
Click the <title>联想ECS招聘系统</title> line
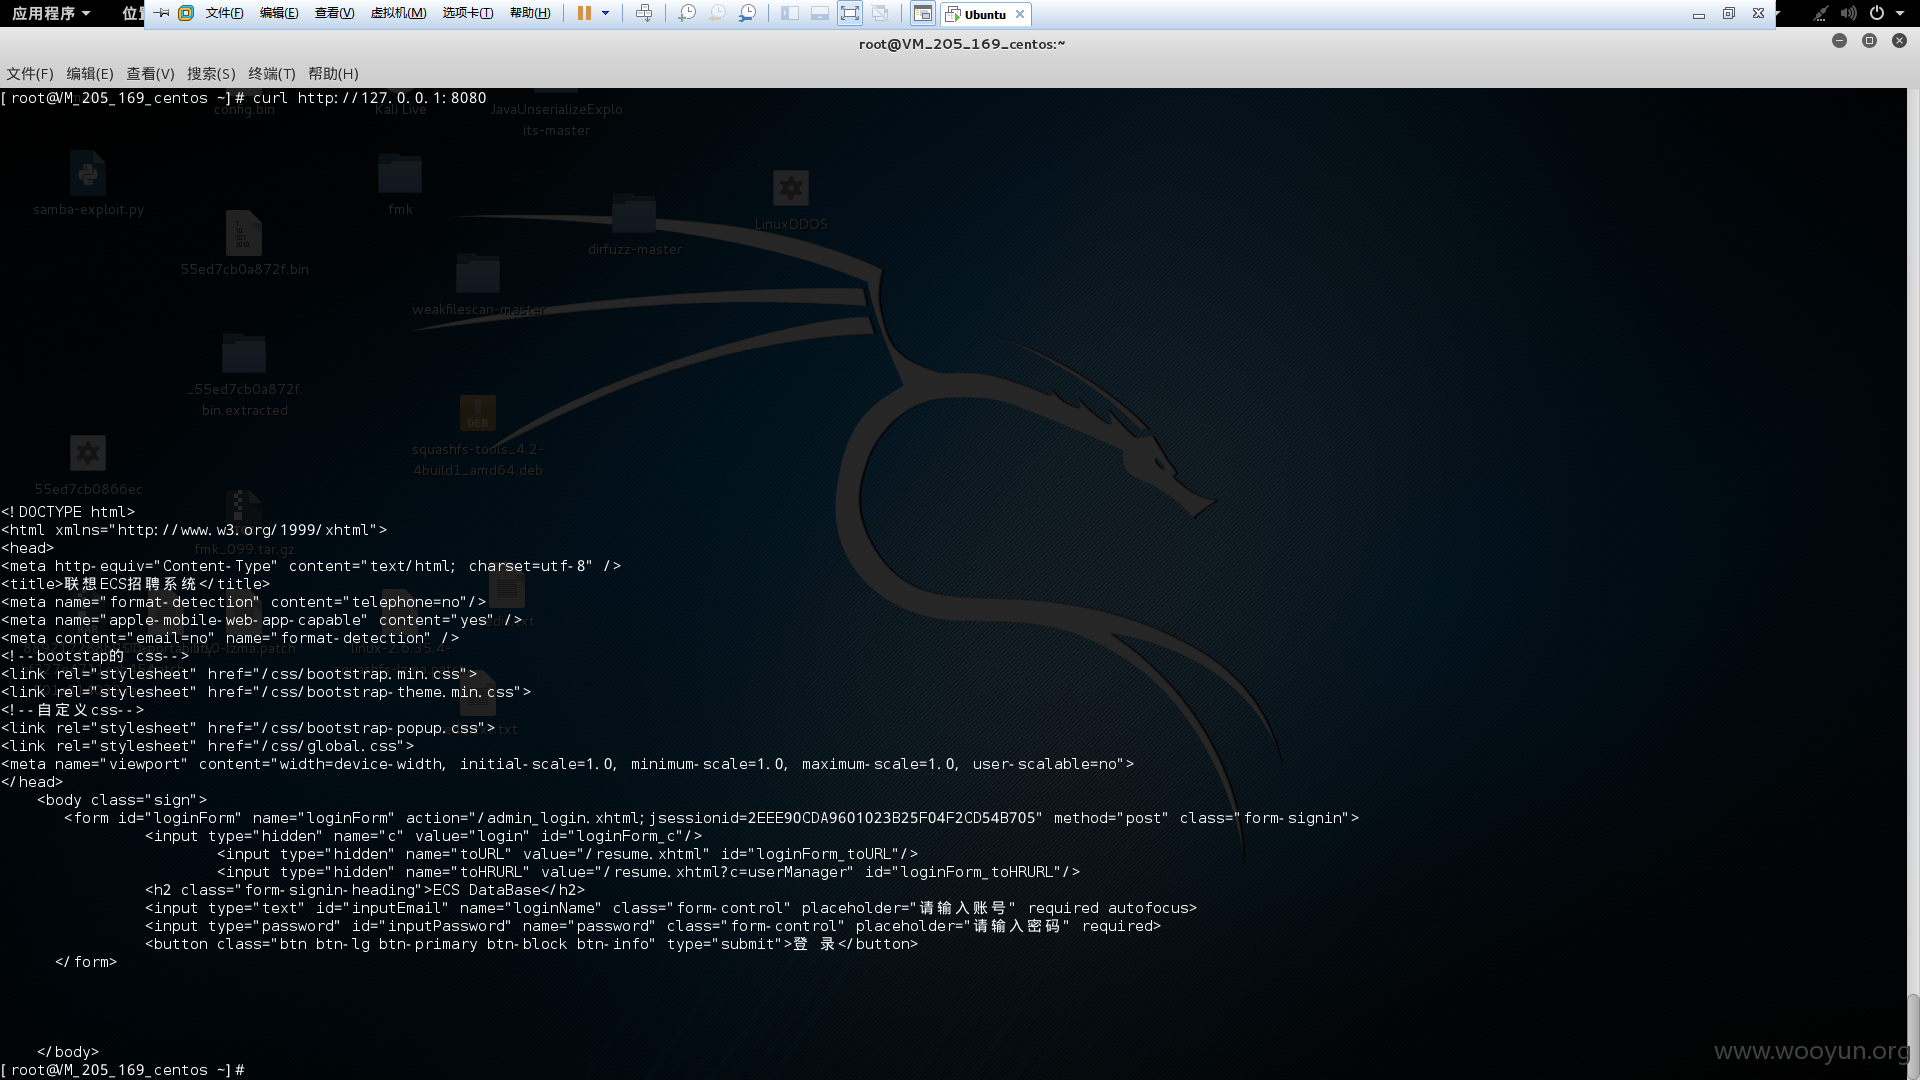point(136,584)
